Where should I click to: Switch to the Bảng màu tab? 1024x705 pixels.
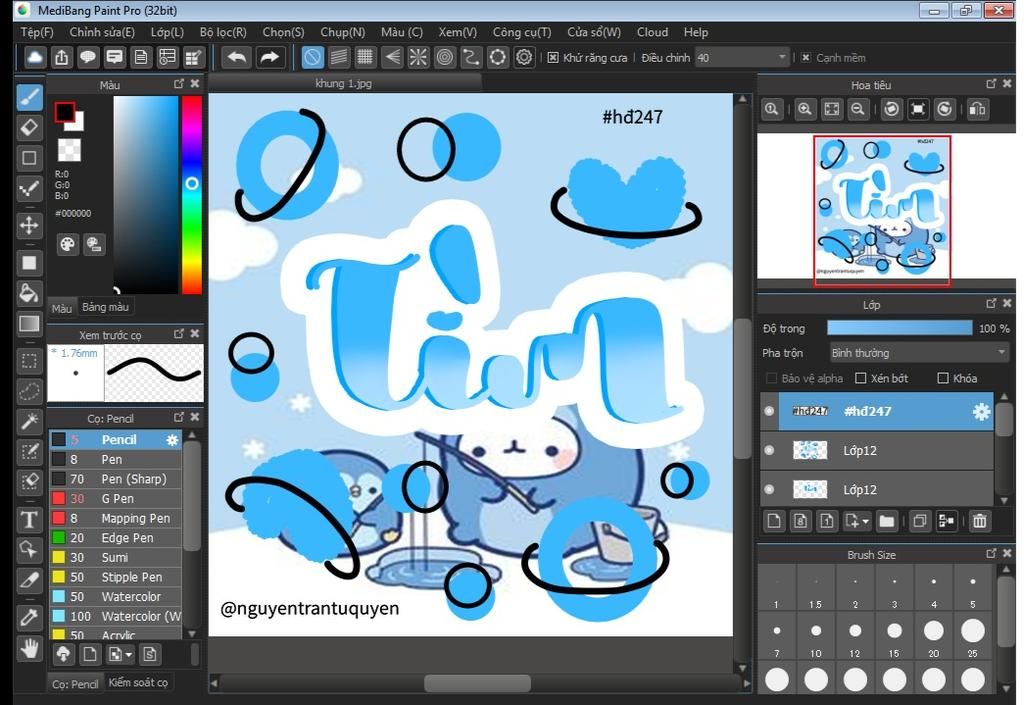tap(105, 307)
